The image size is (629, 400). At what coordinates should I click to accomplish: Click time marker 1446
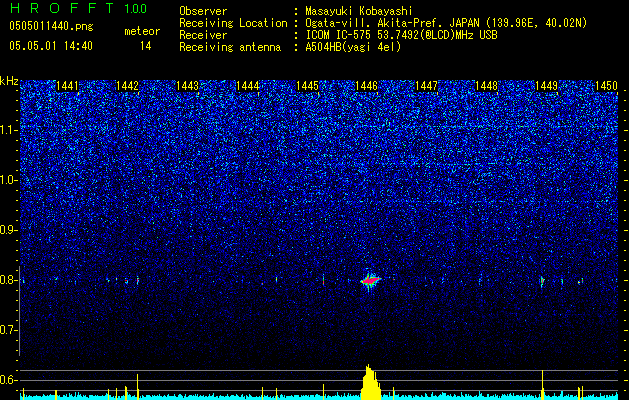pyautogui.click(x=367, y=86)
